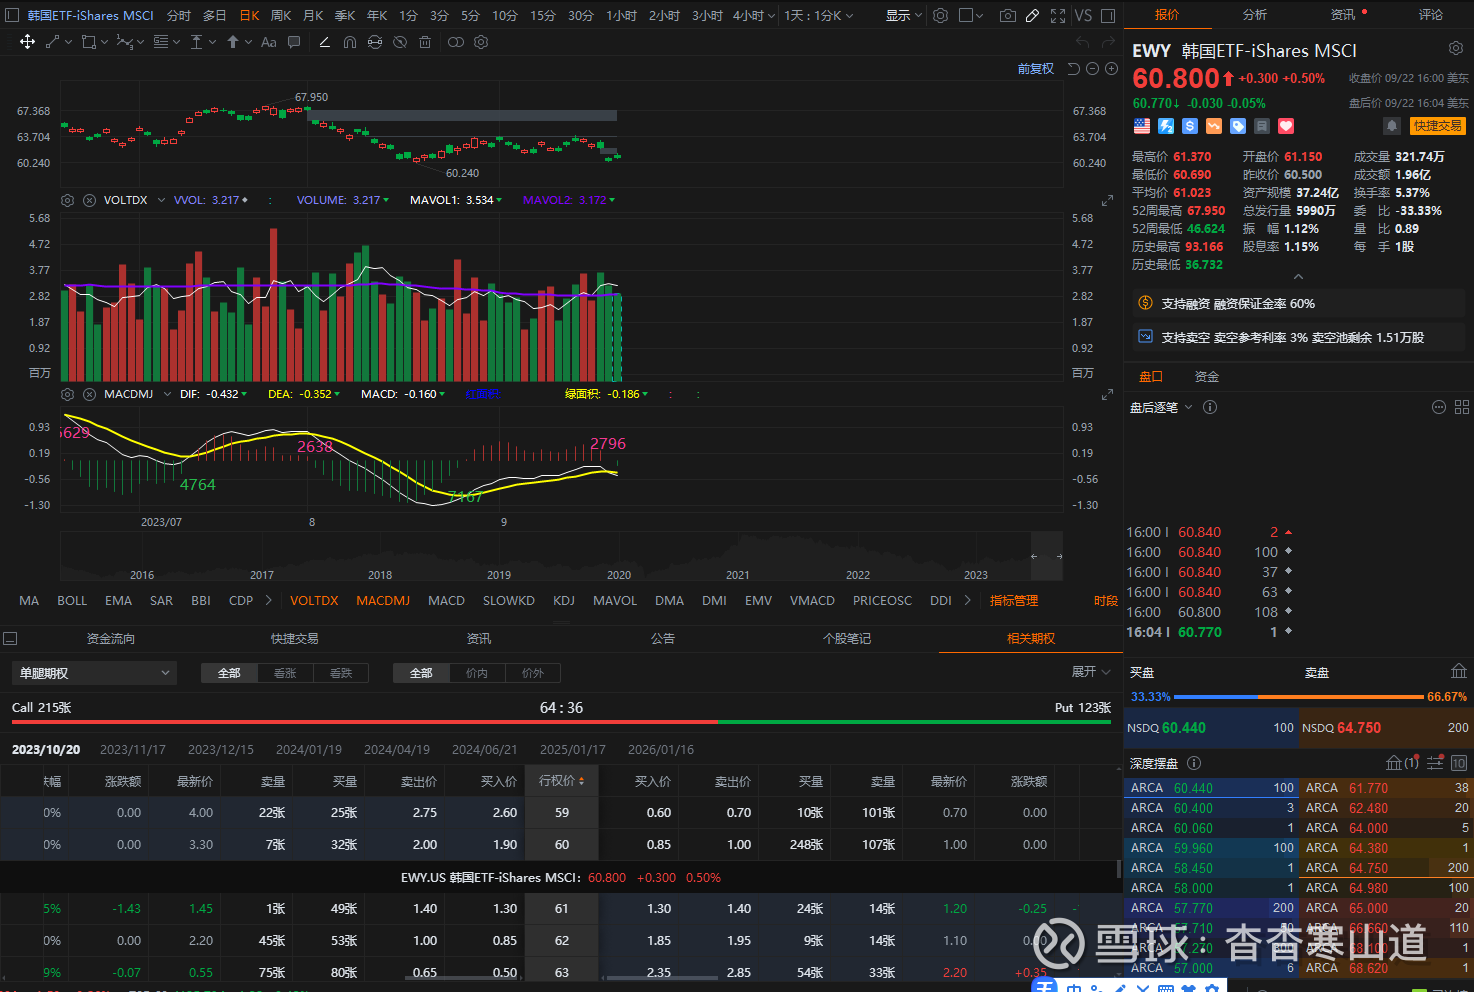Click the 快捷交易 orange button
Screen dimensions: 1474x992
point(1438,126)
